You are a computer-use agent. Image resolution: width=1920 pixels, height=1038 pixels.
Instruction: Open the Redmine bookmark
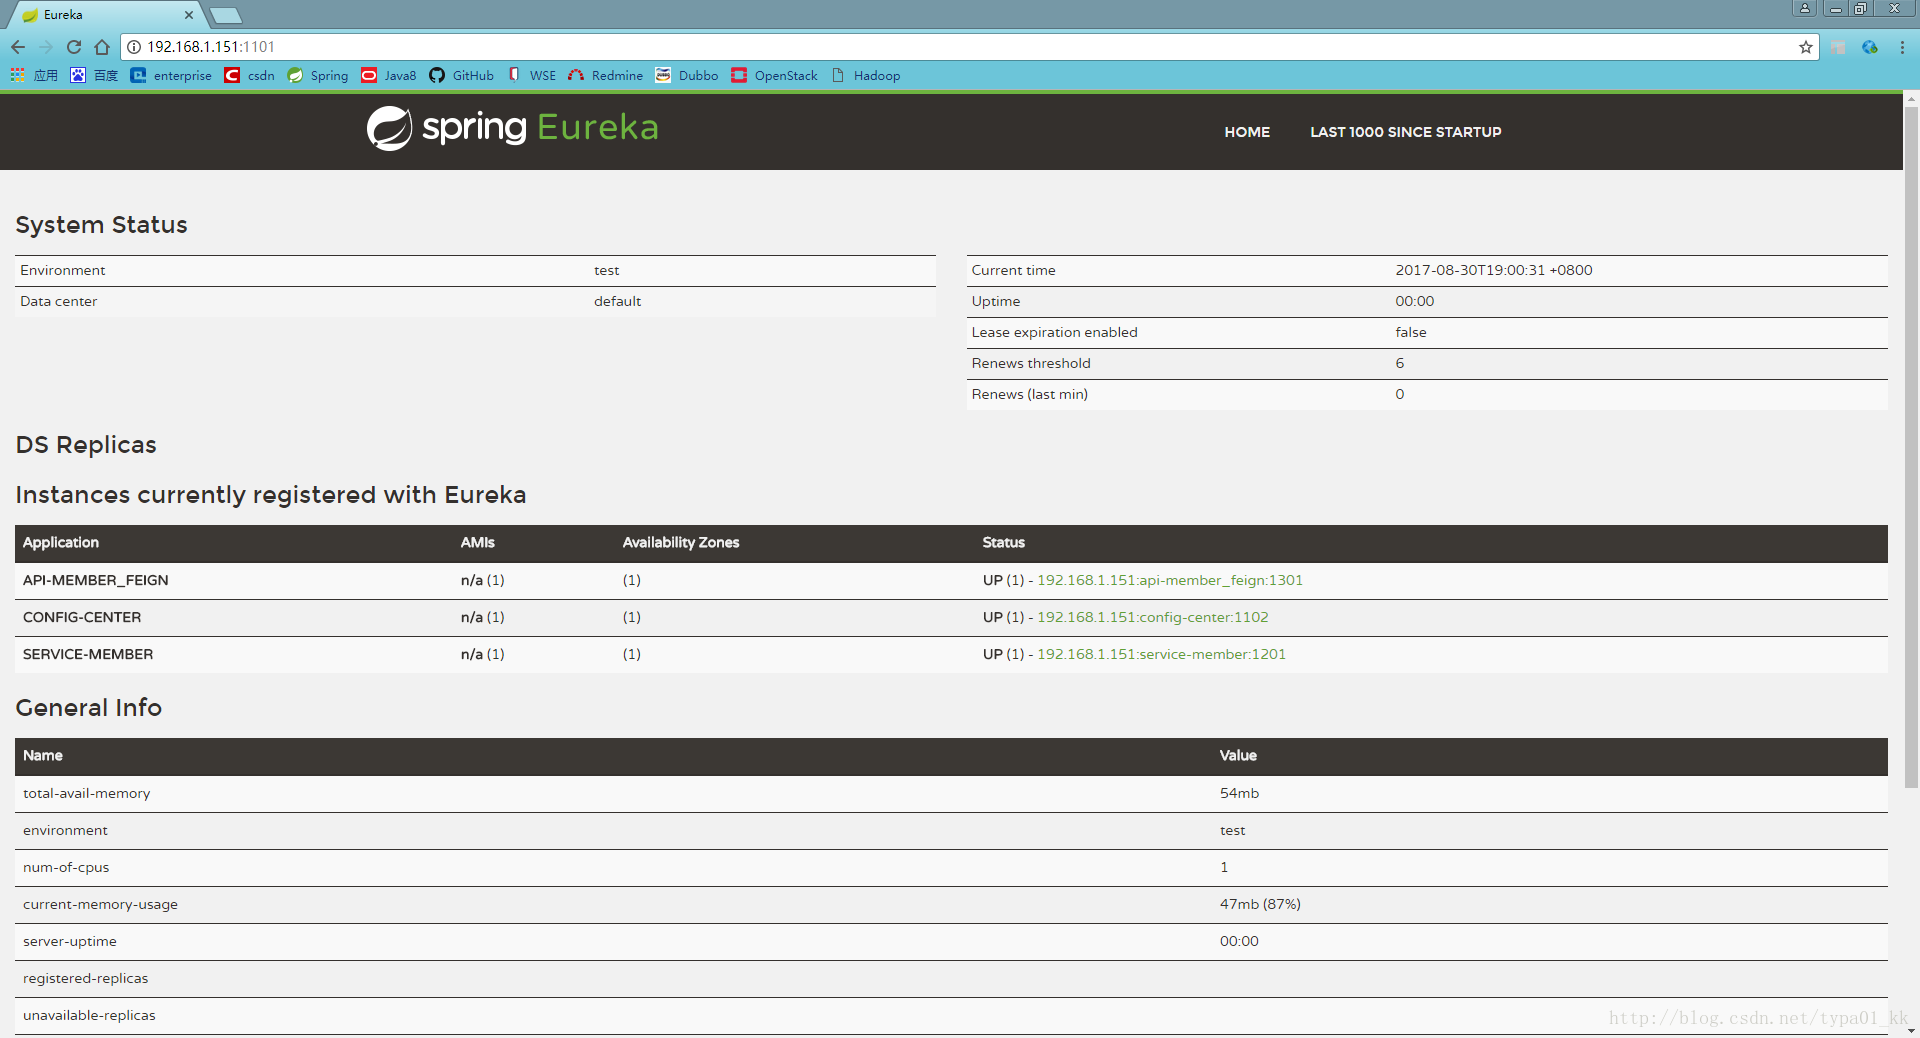coord(606,75)
